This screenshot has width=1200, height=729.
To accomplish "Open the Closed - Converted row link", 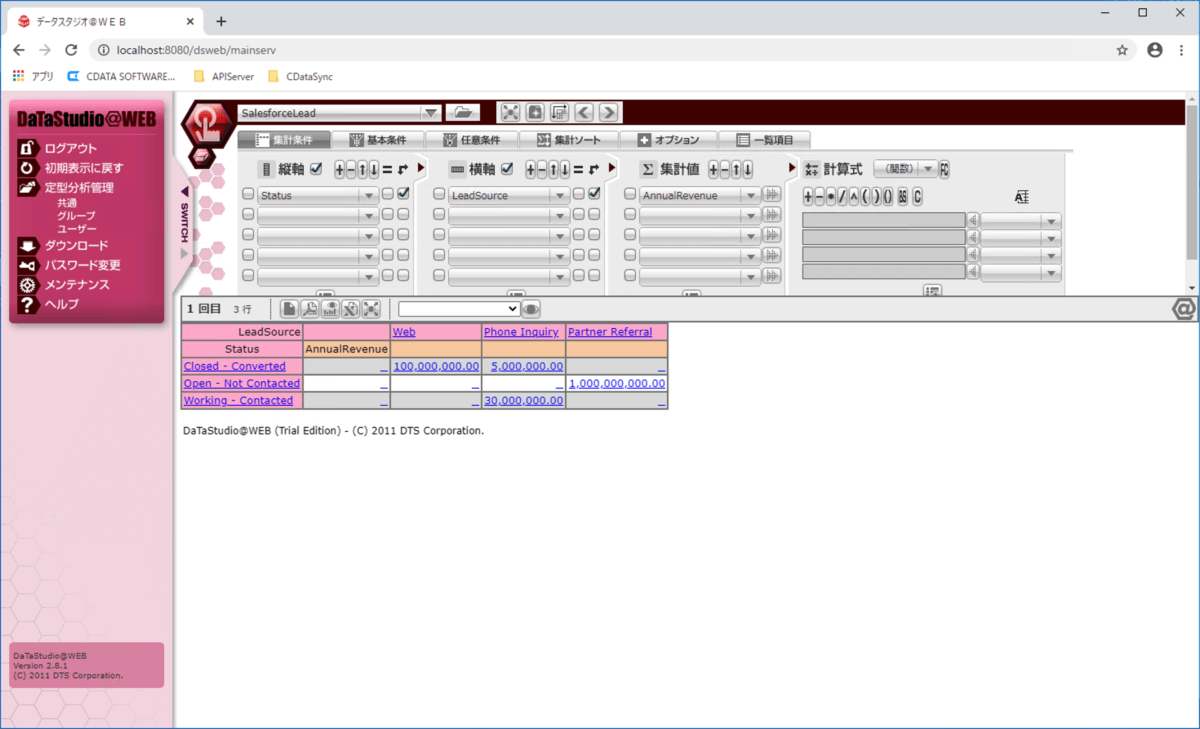I will [x=234, y=366].
